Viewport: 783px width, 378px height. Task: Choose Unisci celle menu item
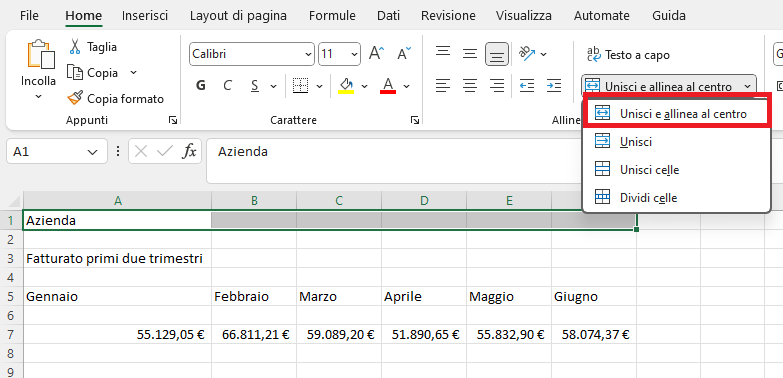677,170
